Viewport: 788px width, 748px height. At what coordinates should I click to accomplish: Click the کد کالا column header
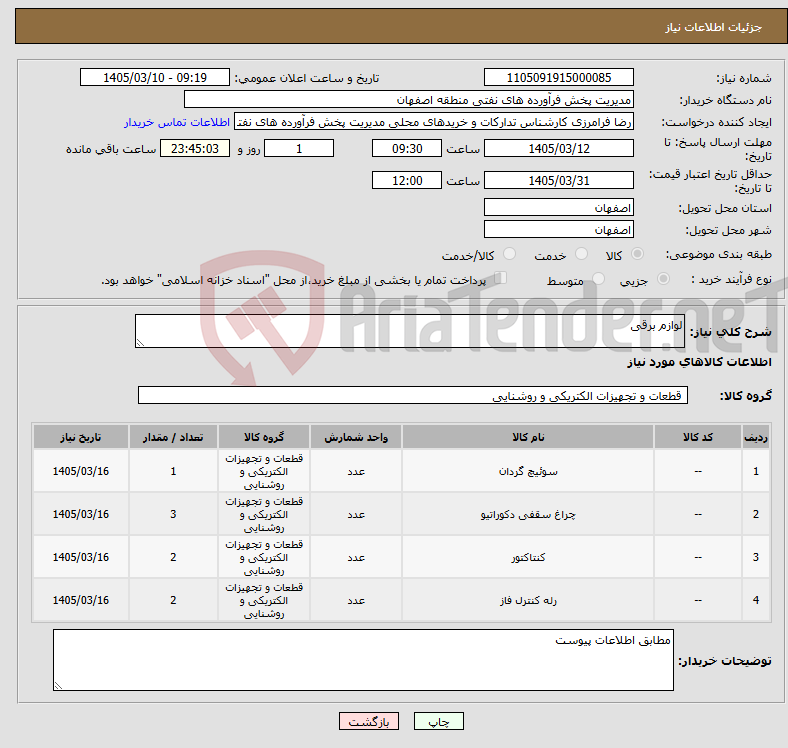(698, 437)
